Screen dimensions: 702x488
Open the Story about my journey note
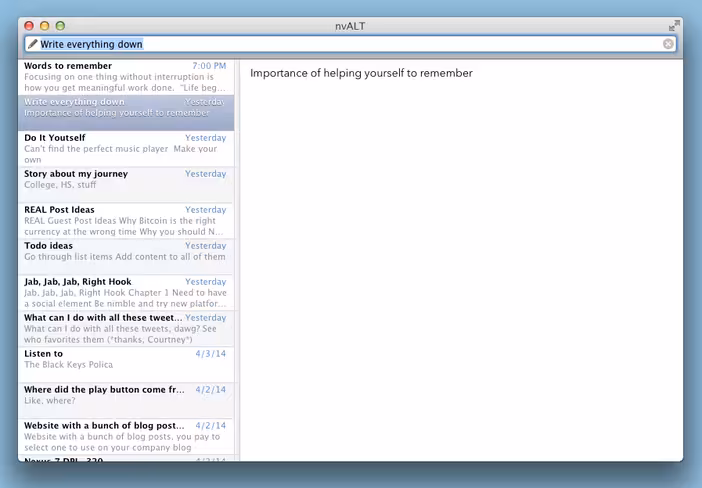pos(126,185)
